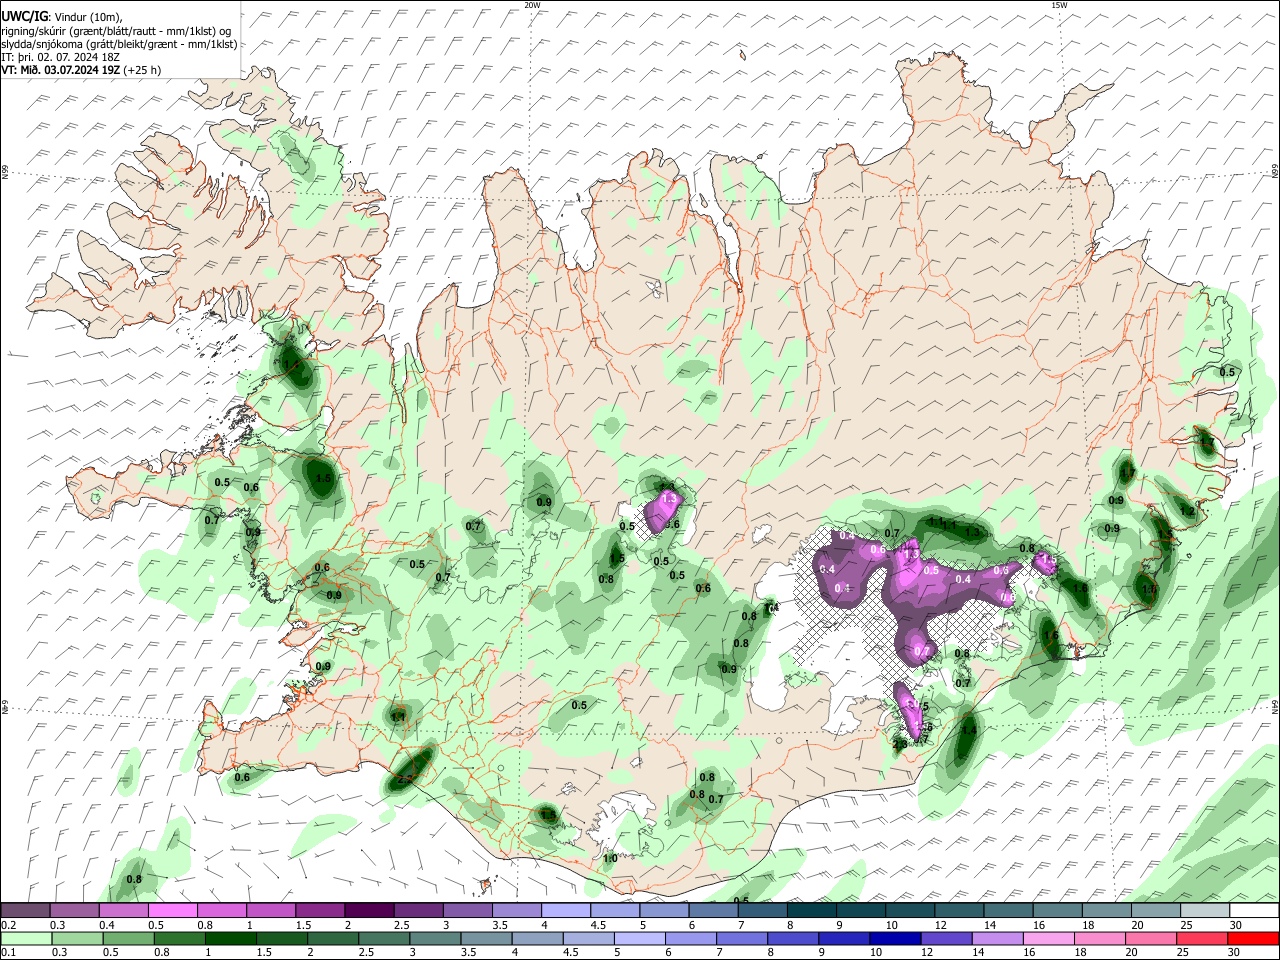The width and height of the screenshot is (1280, 960).
Task: Click the 'slydda/snjókoma' legend description line
Action: (x=119, y=44)
